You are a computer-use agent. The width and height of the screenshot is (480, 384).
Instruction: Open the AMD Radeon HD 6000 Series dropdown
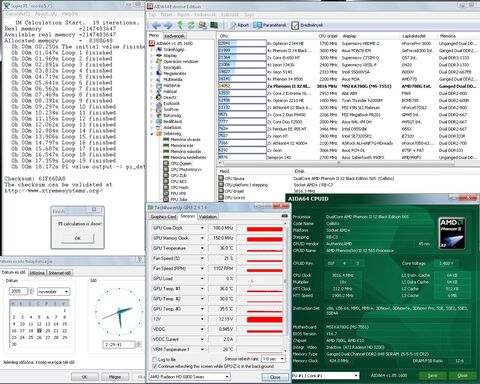(x=189, y=377)
